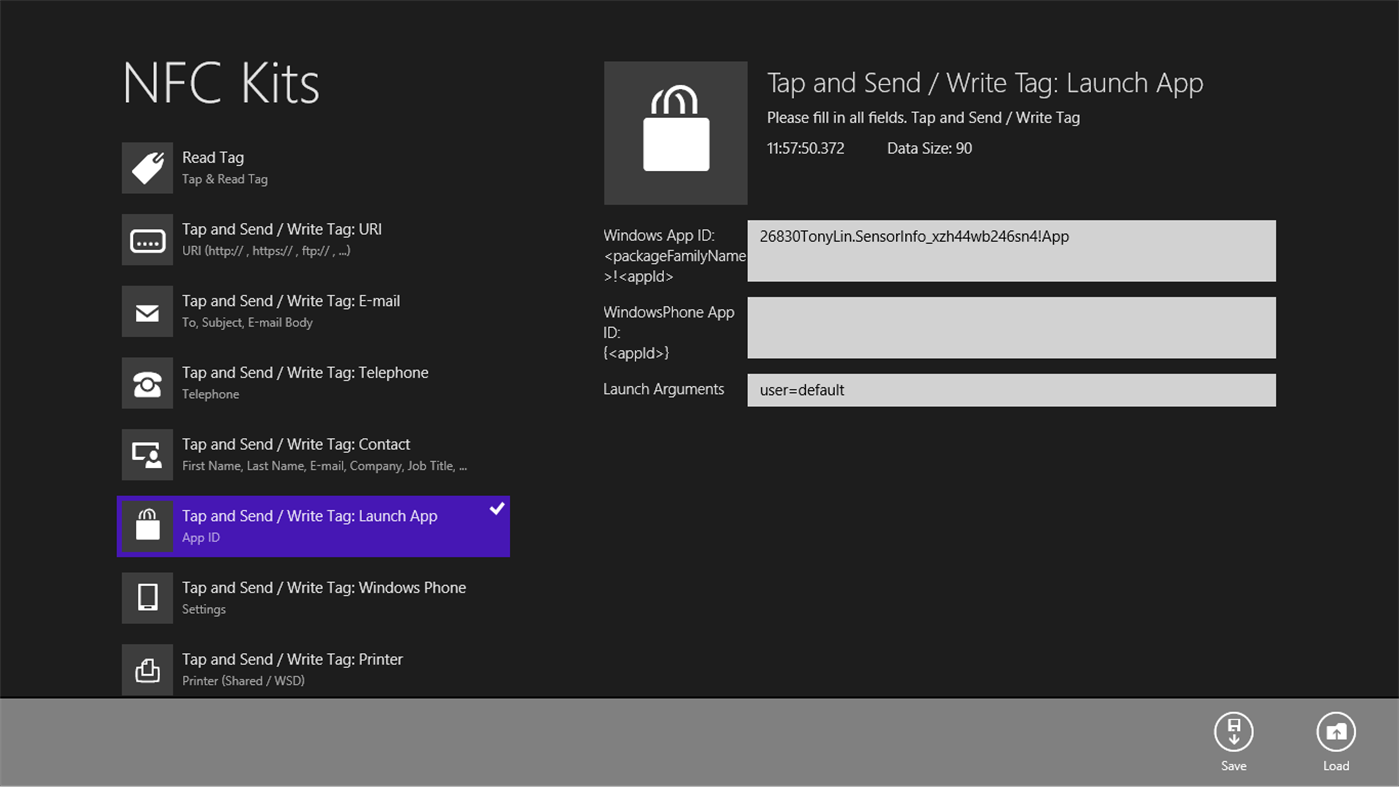
Task: Click the large lock tile in the detail header
Action: [675, 132]
